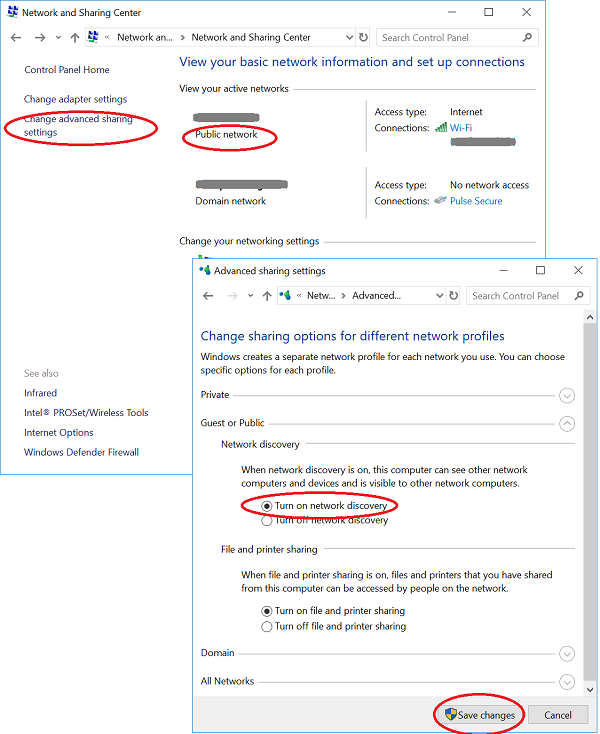Click scrollbar up arrow in Advanced sharing settings
Image resolution: width=600 pixels, height=734 pixels.
pyautogui.click(x=590, y=317)
